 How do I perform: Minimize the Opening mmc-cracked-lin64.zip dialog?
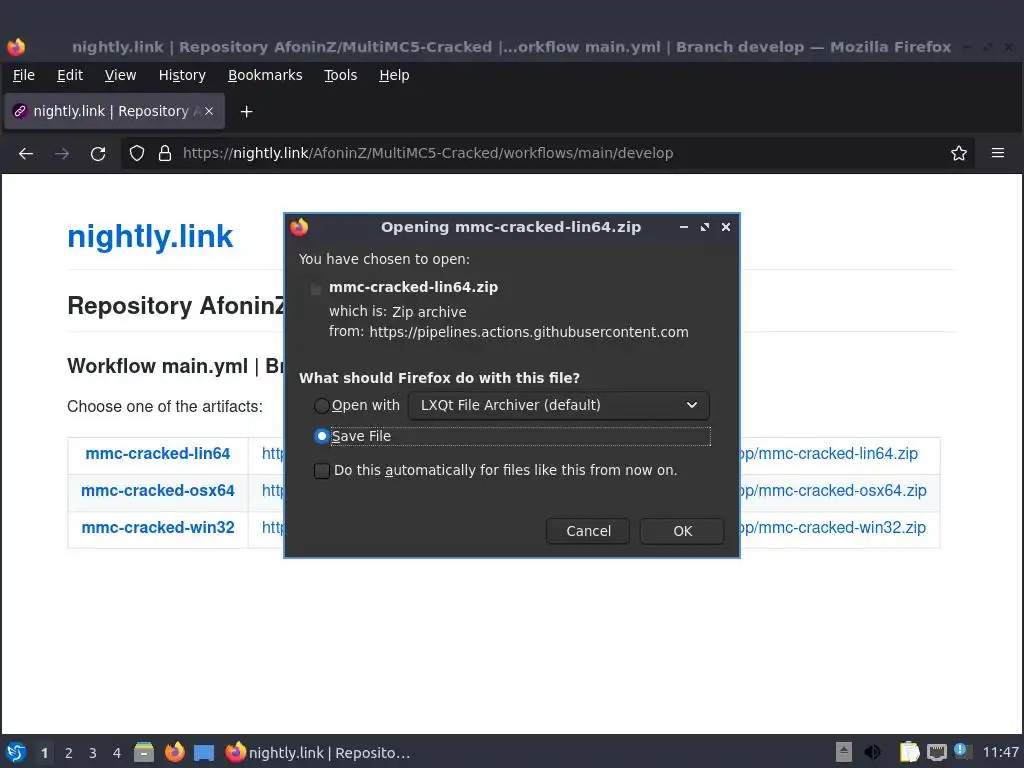684,227
